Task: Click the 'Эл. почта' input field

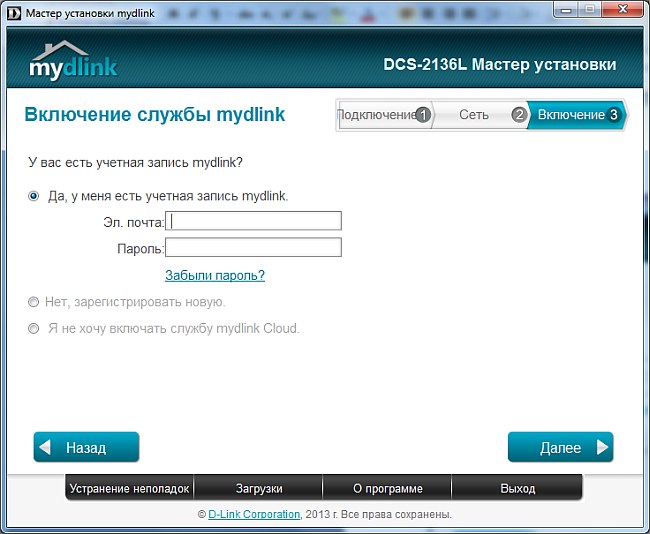Action: coord(254,221)
